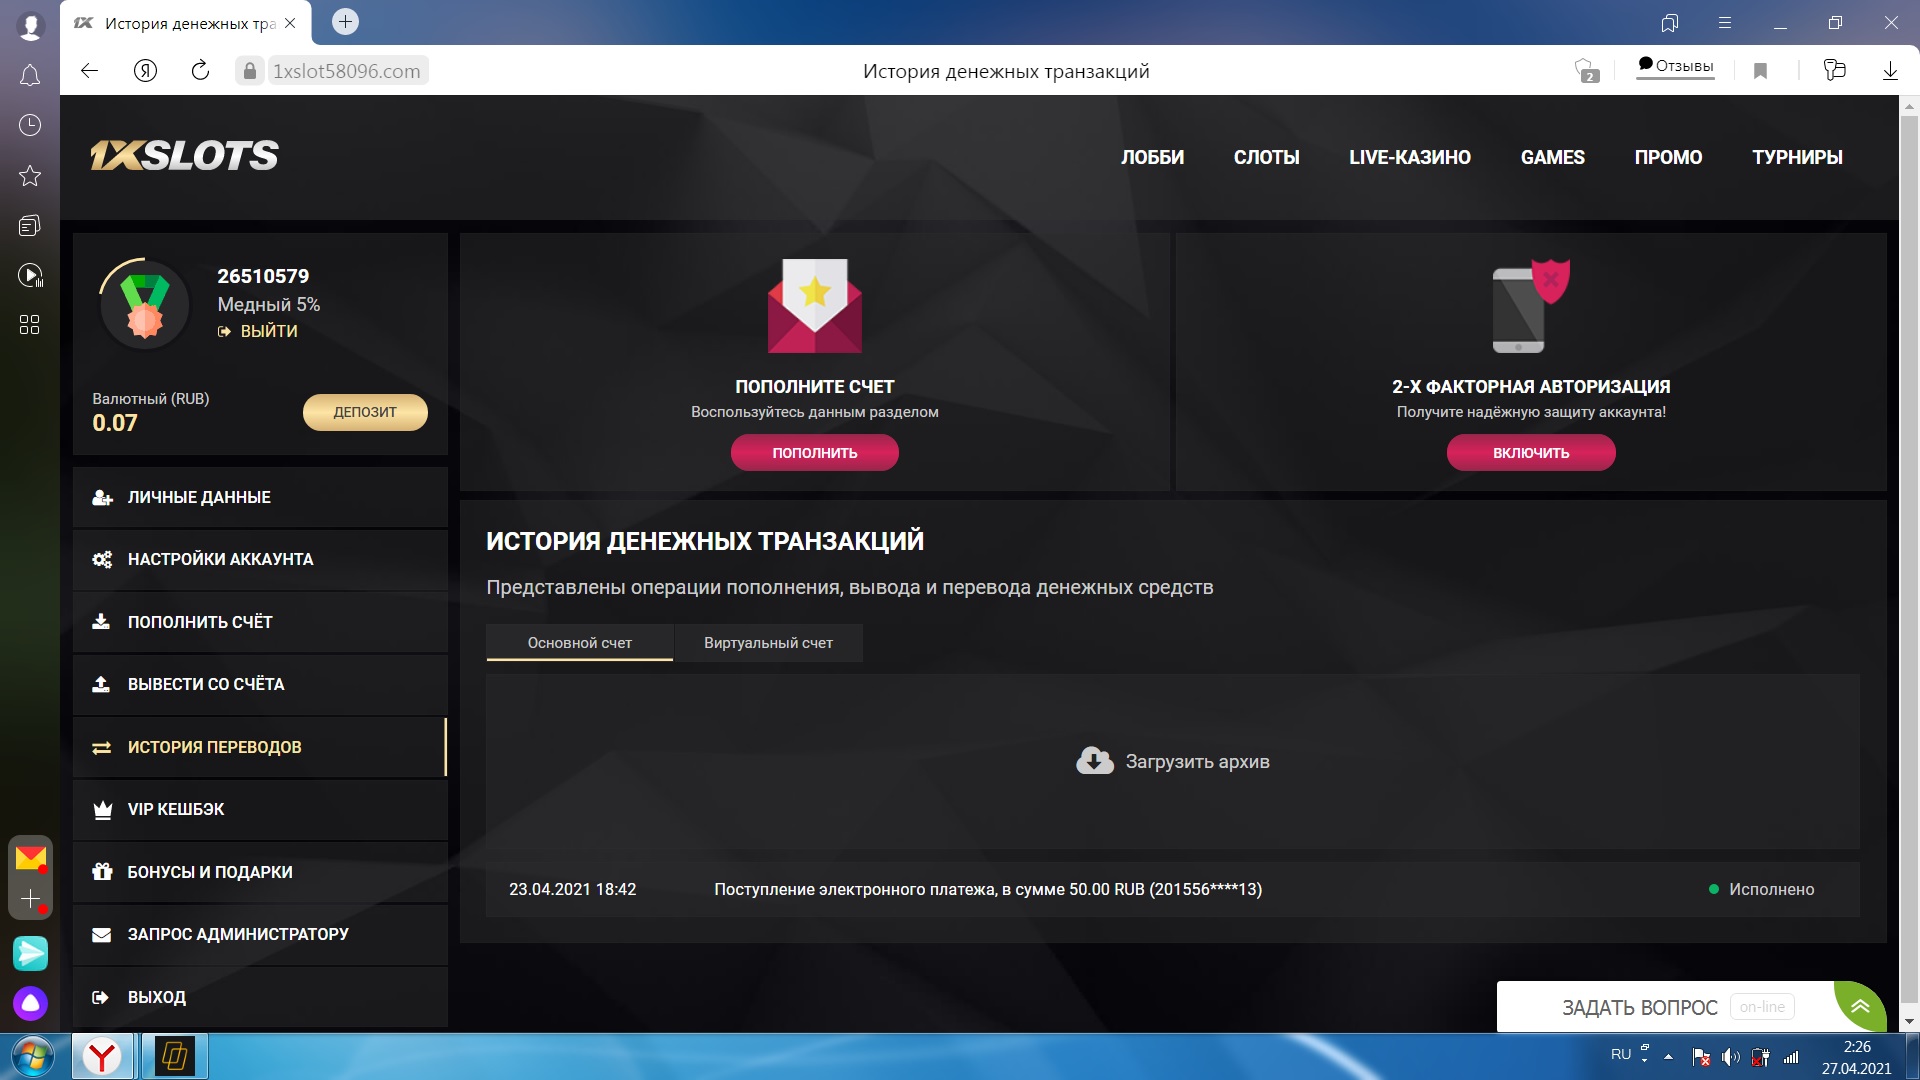Click the Alice assistant purple icon
This screenshot has height=1080, width=1920.
pyautogui.click(x=30, y=1003)
